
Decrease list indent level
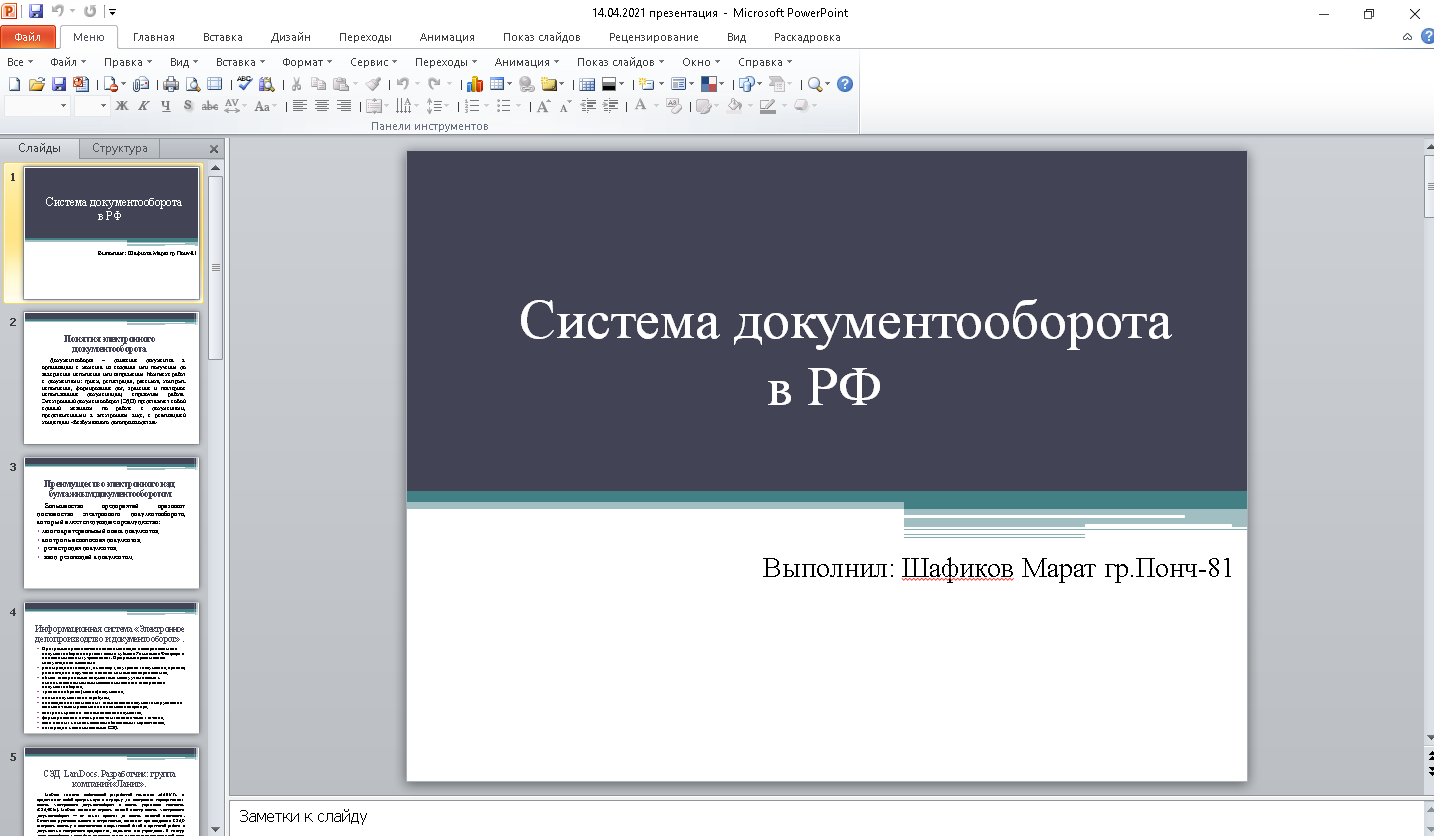588,106
